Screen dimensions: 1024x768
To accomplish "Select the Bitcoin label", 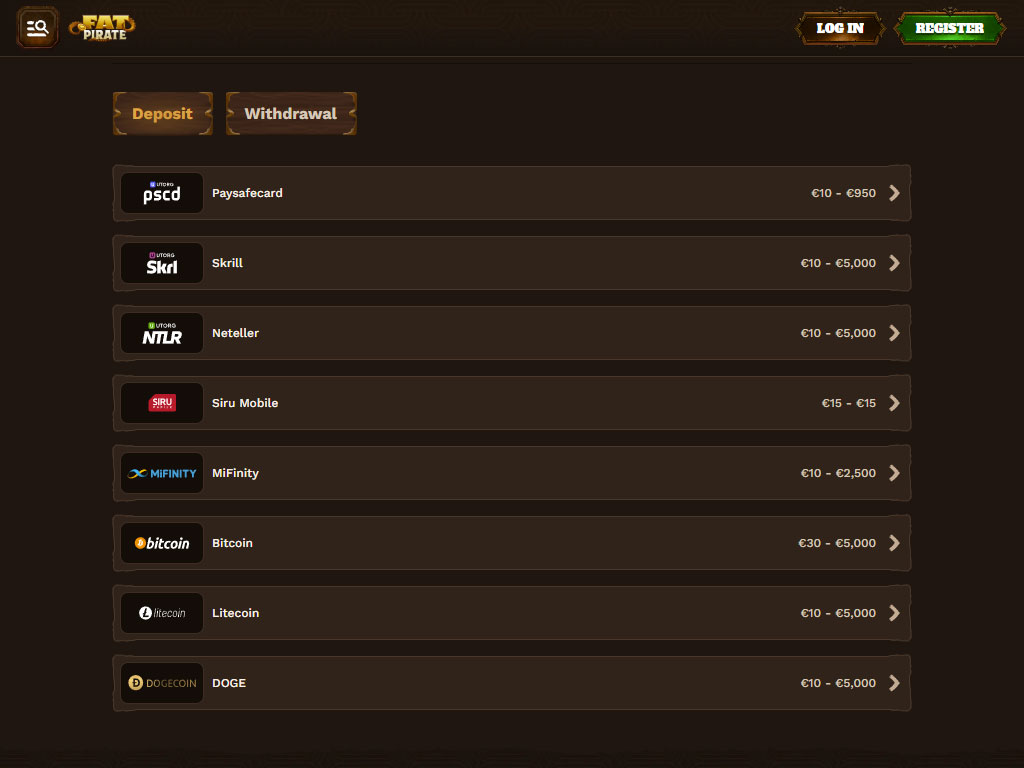I will coord(232,543).
